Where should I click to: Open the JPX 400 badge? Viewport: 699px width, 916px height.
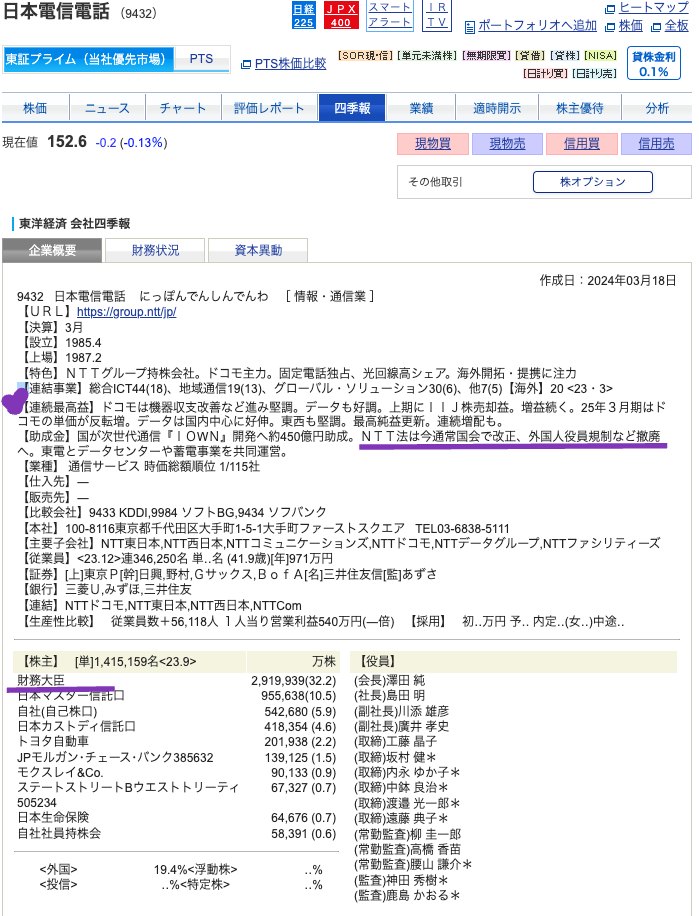coord(340,16)
